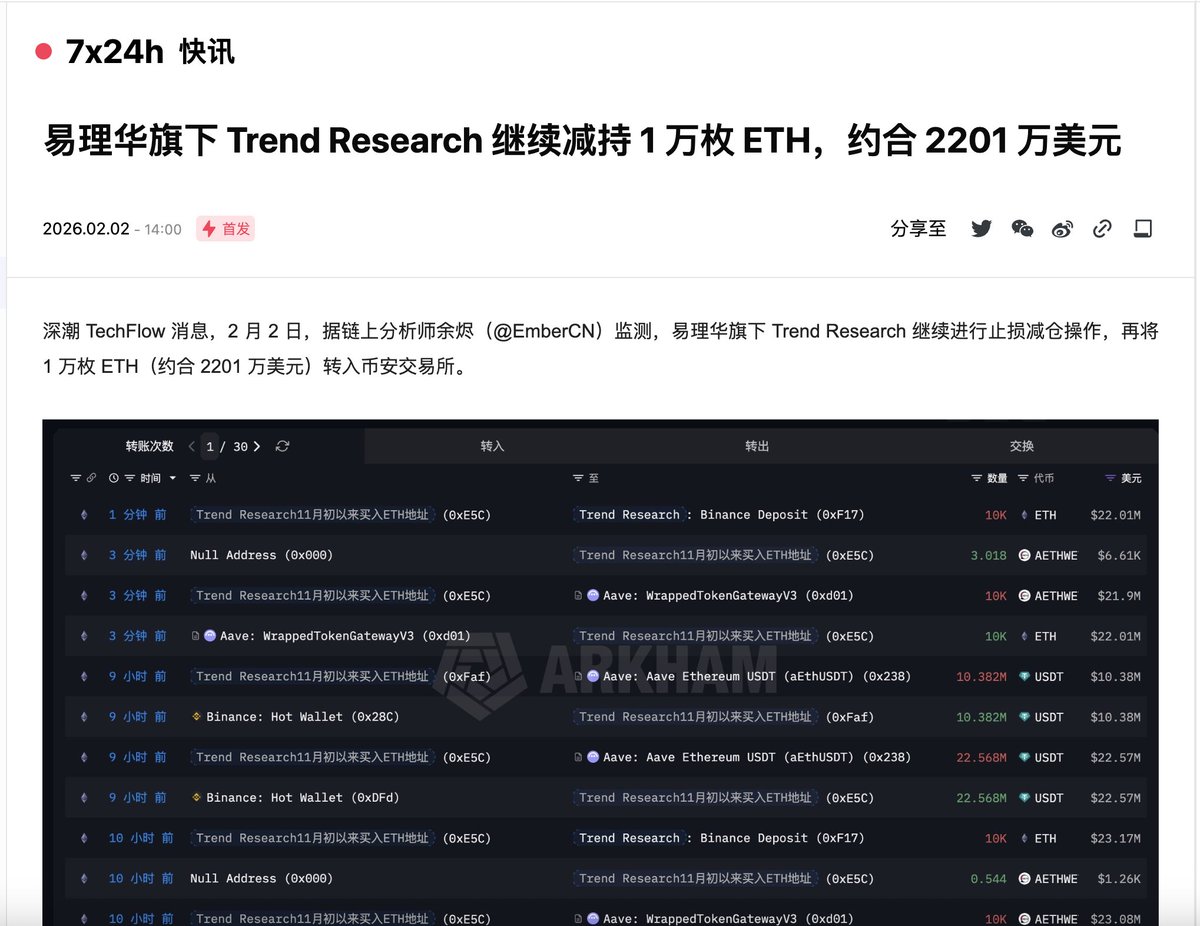Open the filter icon beside 至 column
The image size is (1200, 926).
pos(578,479)
